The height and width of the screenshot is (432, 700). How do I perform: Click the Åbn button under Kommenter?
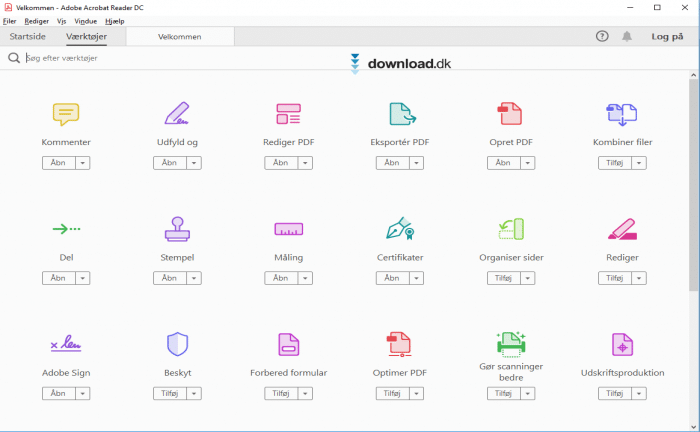pyautogui.click(x=58, y=163)
